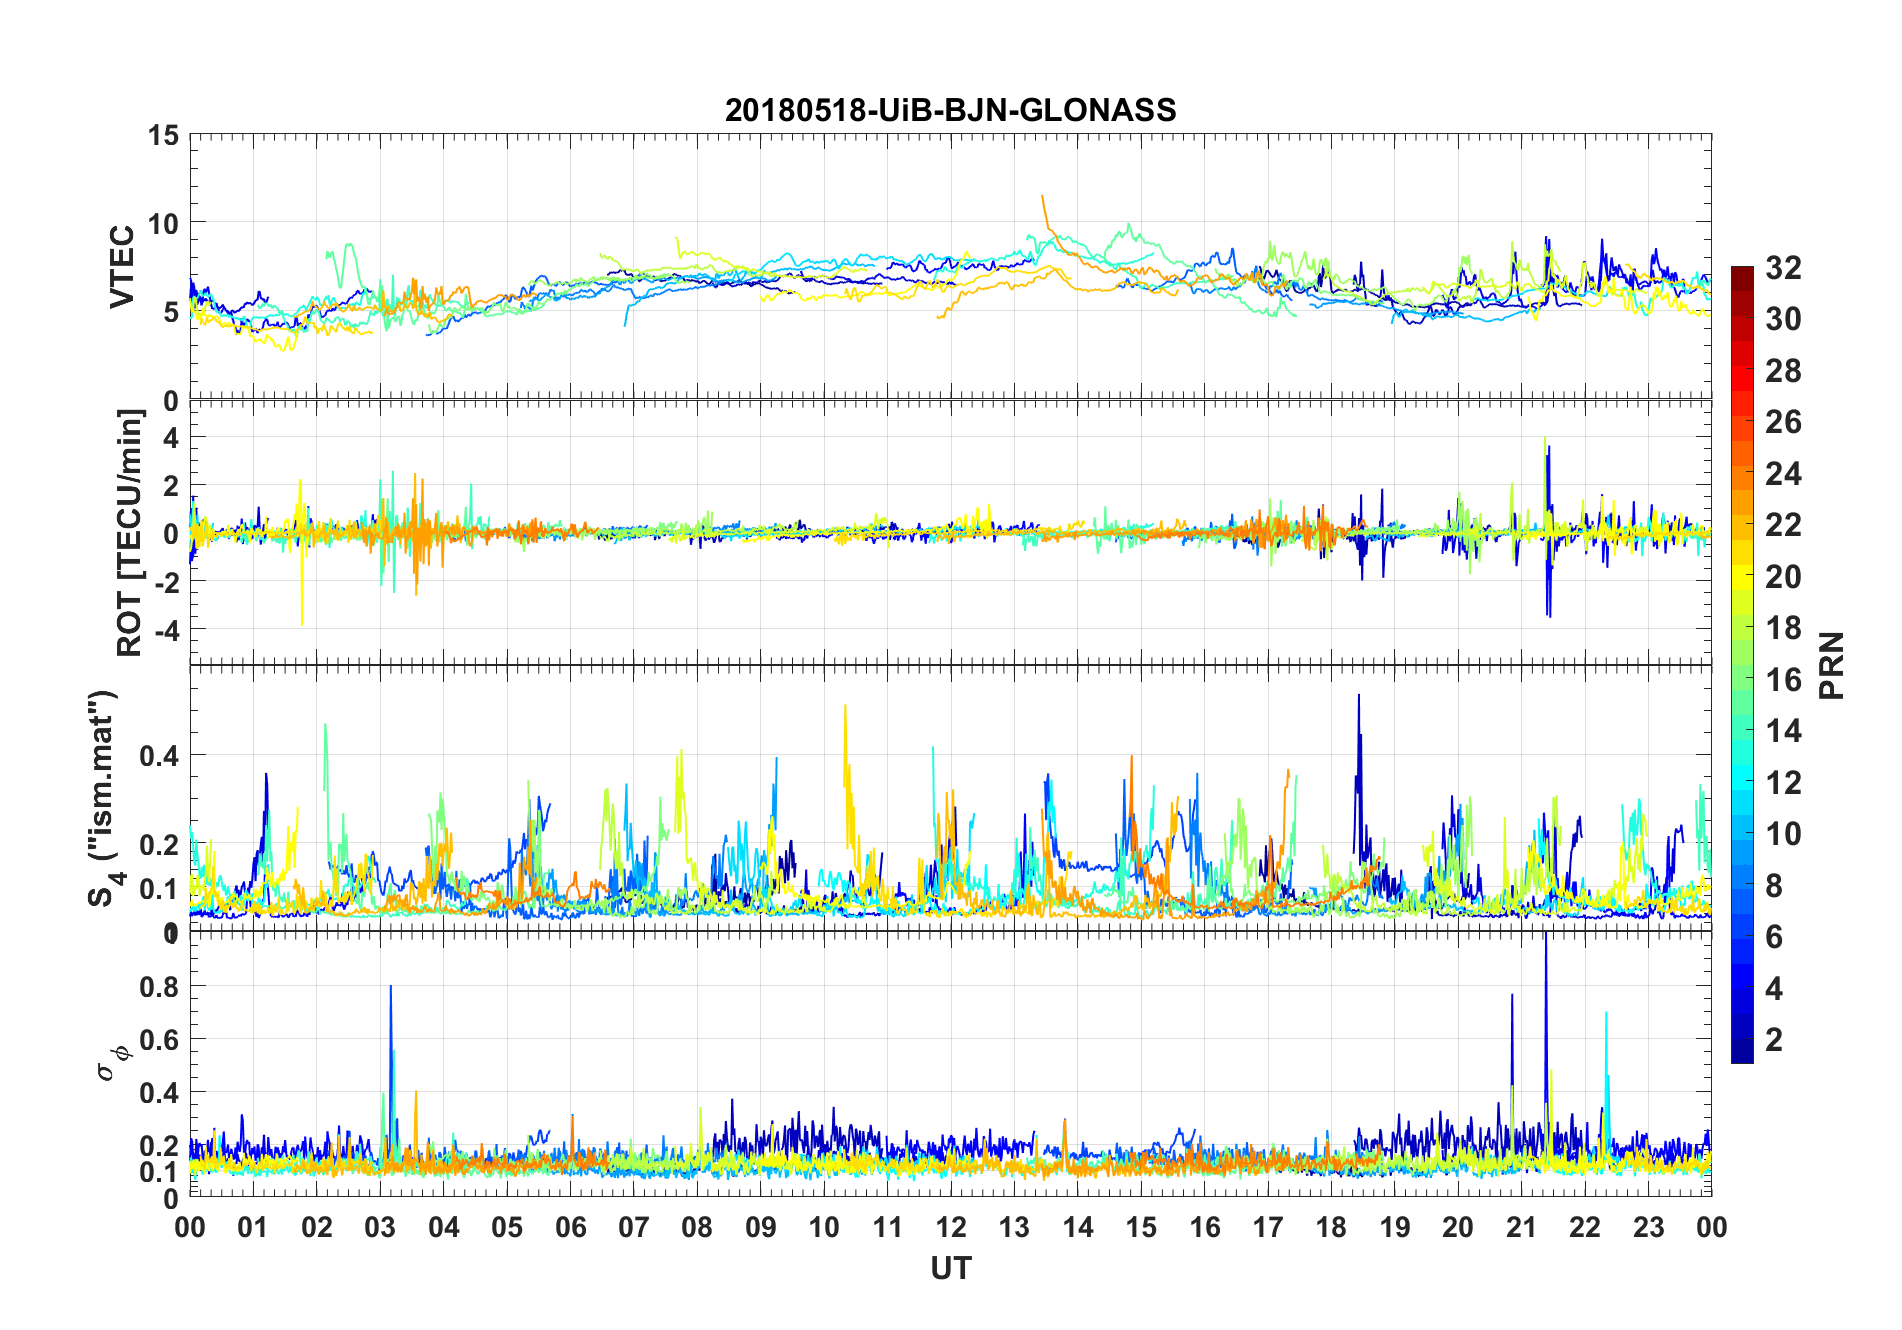This screenshot has width=1902, height=1330.
Task: Click the blue ROT spike near 21:25 UT
Action: point(1548,530)
